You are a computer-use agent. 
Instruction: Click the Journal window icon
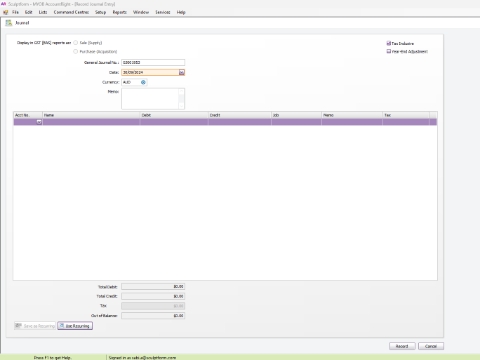click(x=9, y=23)
